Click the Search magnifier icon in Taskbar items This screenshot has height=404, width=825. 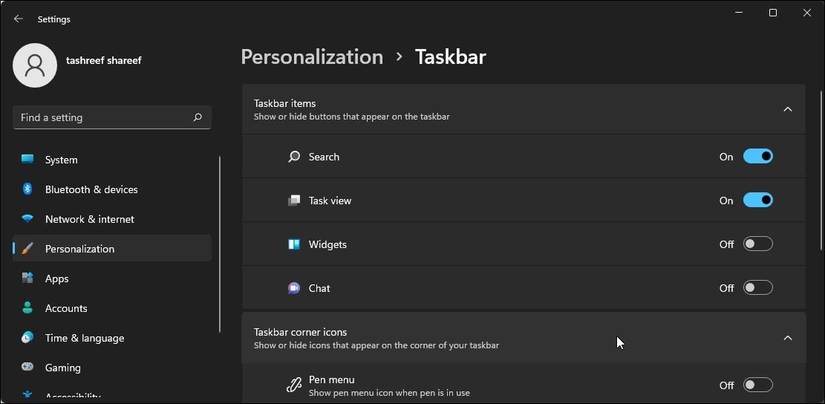(294, 157)
